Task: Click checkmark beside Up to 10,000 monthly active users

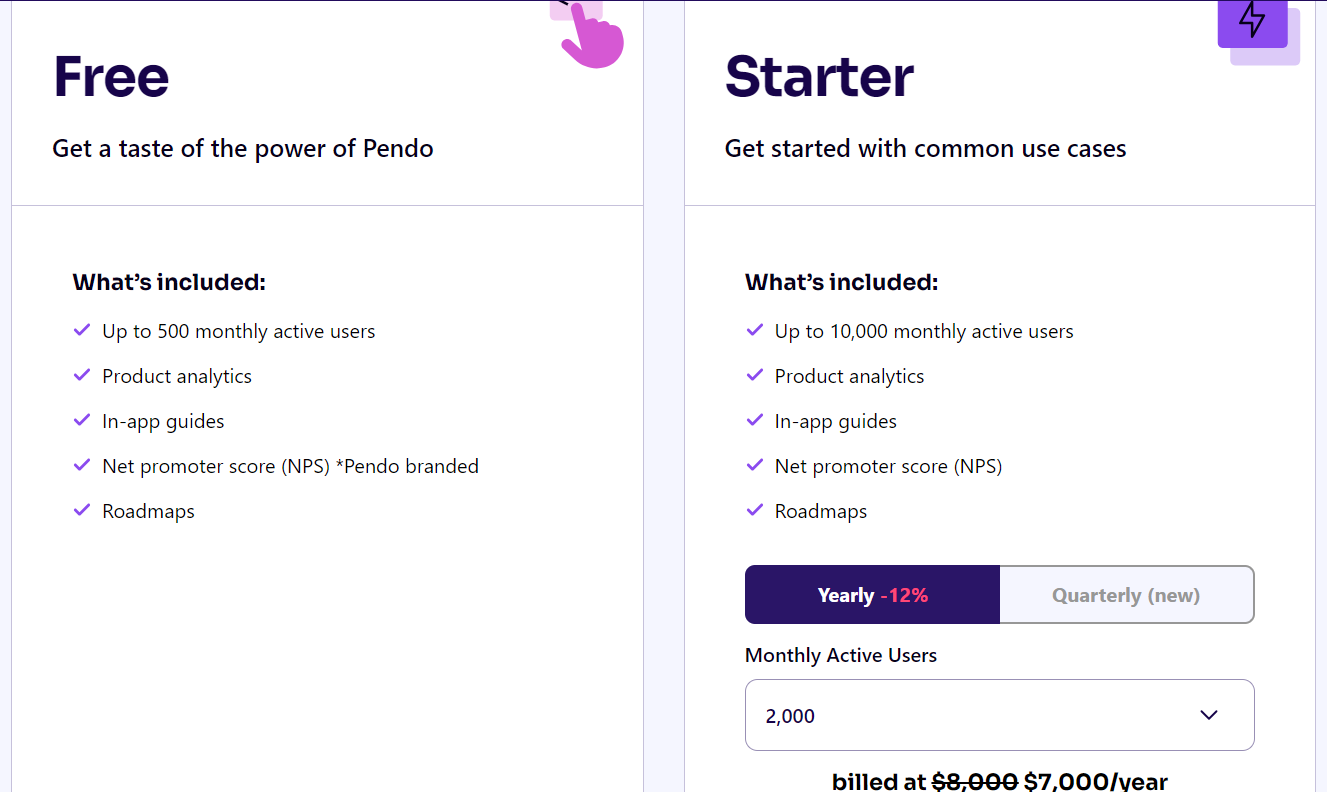Action: [755, 330]
